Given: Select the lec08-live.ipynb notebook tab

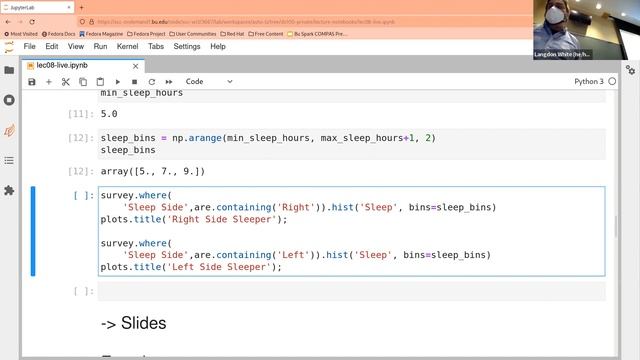Looking at the screenshot, I should (83, 65).
